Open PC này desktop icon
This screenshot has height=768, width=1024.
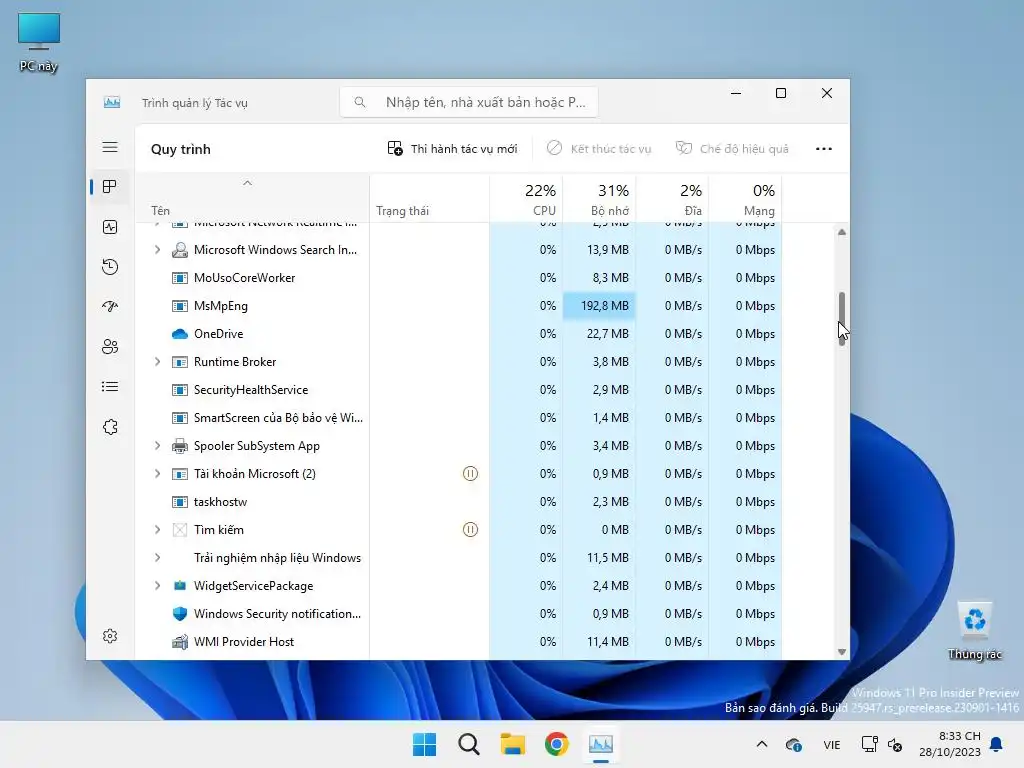click(x=39, y=42)
